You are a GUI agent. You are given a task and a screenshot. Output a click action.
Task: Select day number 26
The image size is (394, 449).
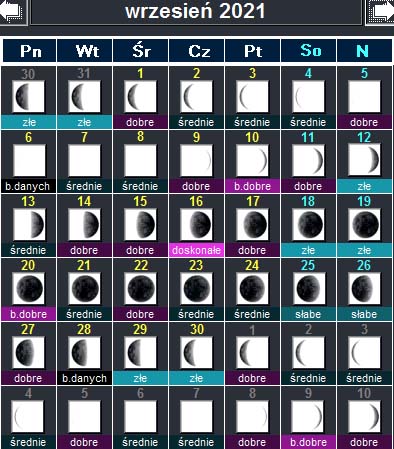point(364,265)
